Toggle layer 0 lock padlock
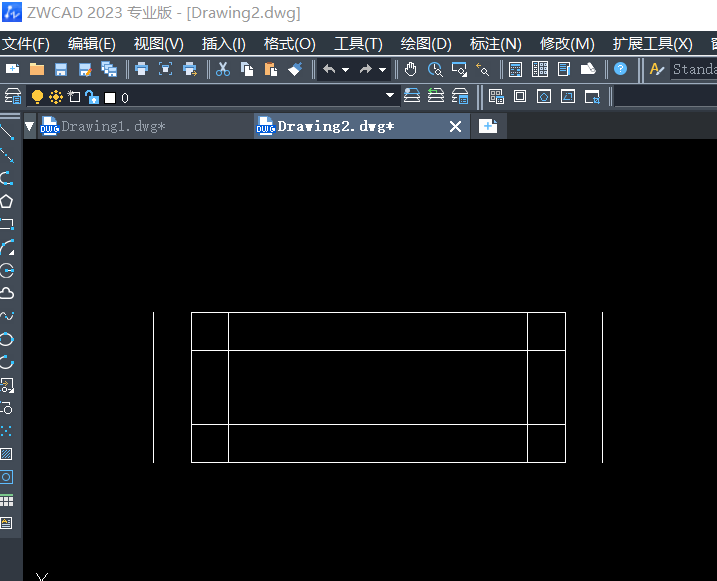Screen dimensions: 717x581 [x=92, y=97]
